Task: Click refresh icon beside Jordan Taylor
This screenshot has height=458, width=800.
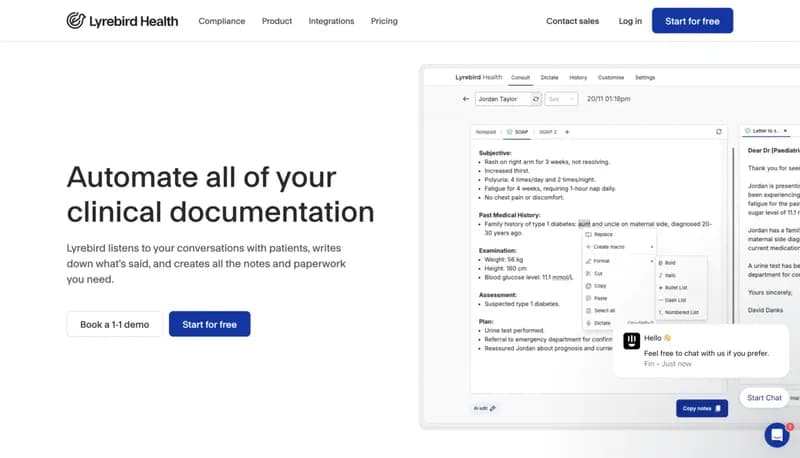Action: (536, 99)
